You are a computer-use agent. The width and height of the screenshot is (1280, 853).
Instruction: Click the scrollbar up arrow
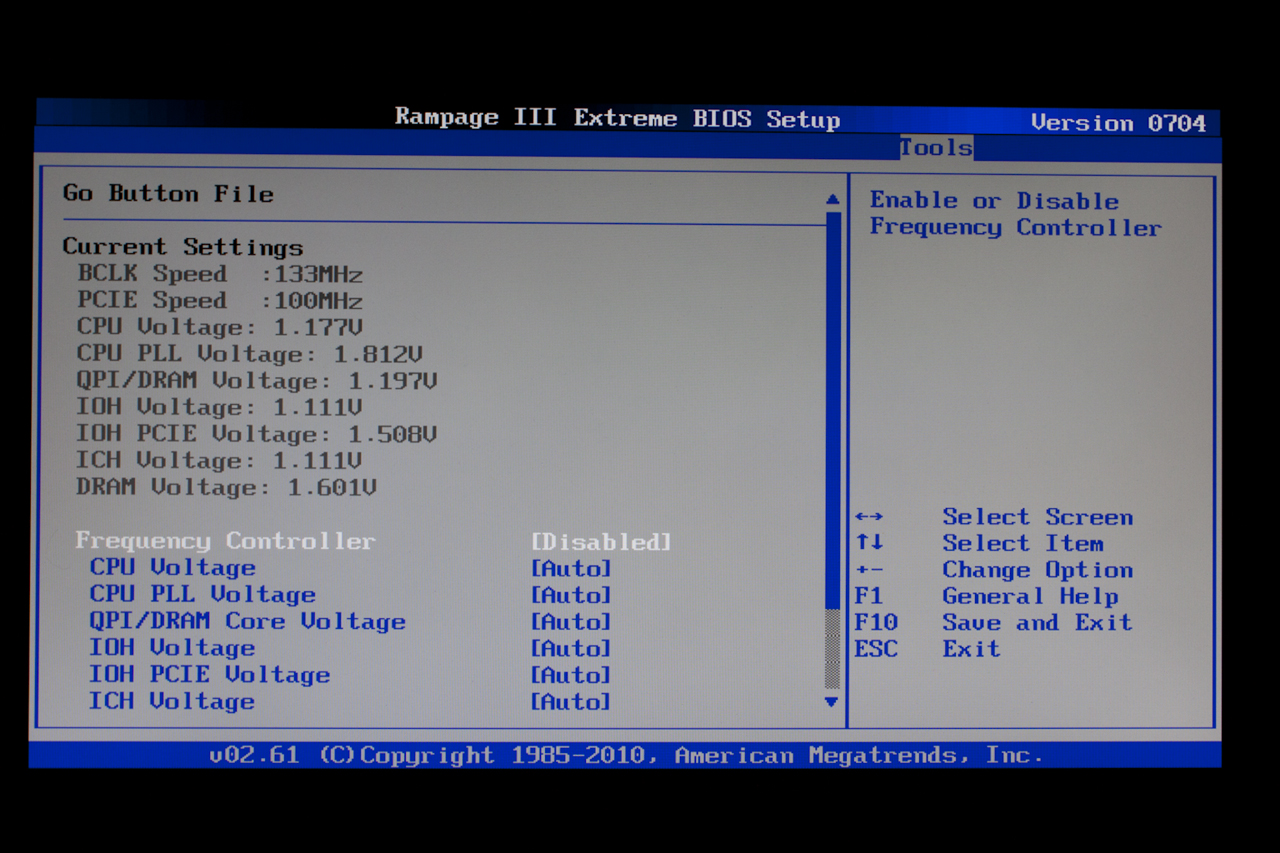click(x=833, y=200)
